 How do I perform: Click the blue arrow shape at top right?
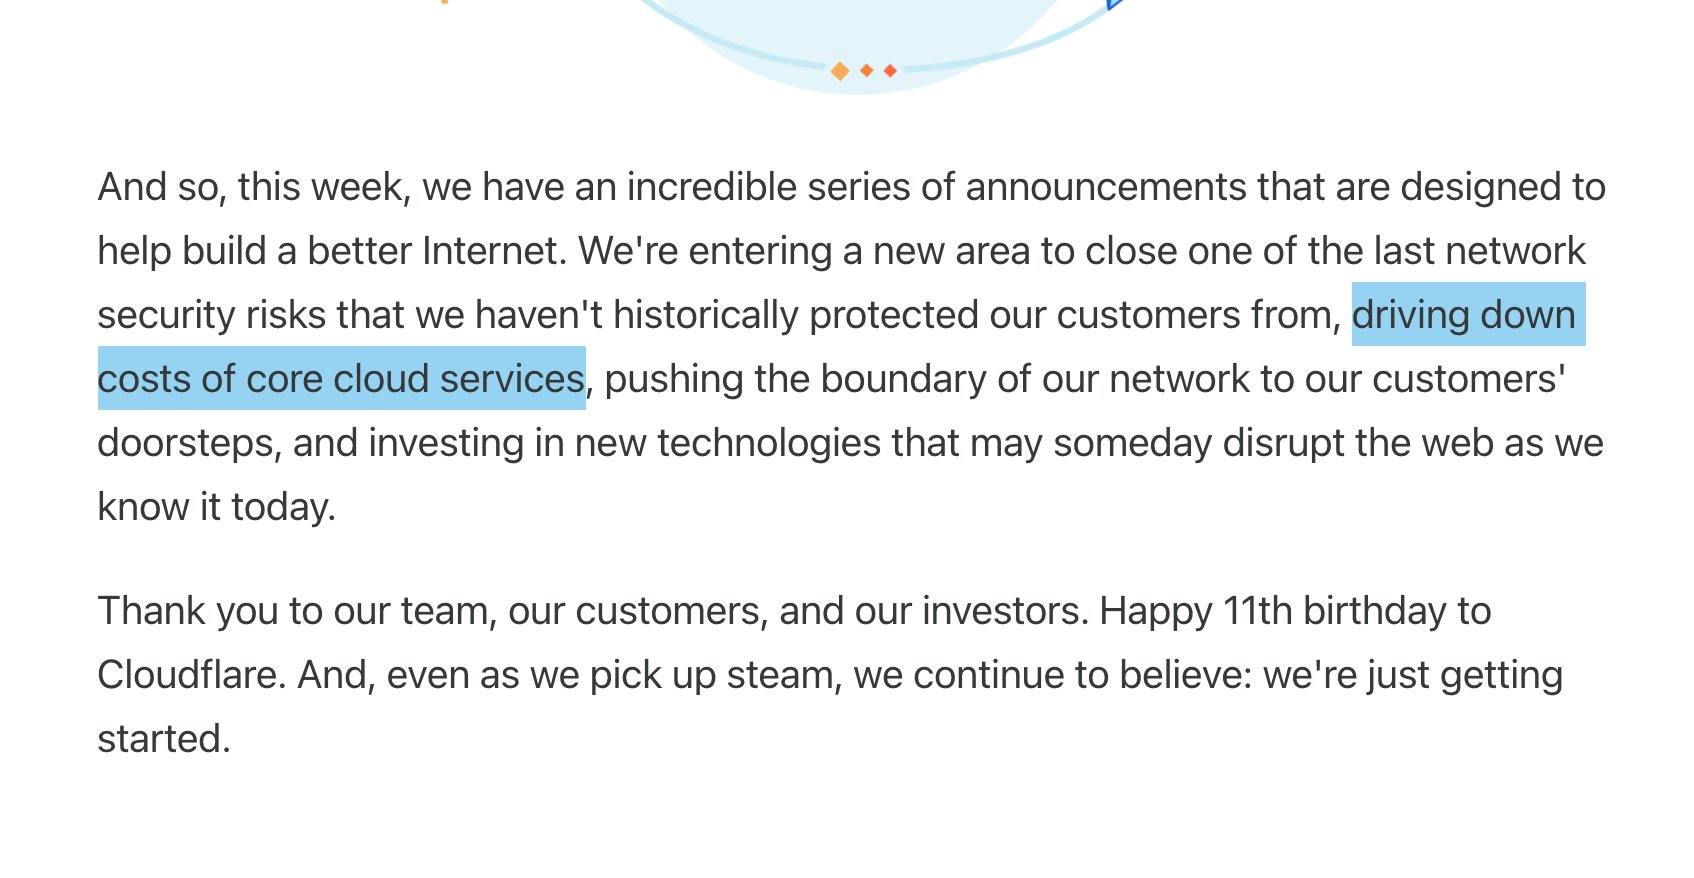click(1115, 4)
